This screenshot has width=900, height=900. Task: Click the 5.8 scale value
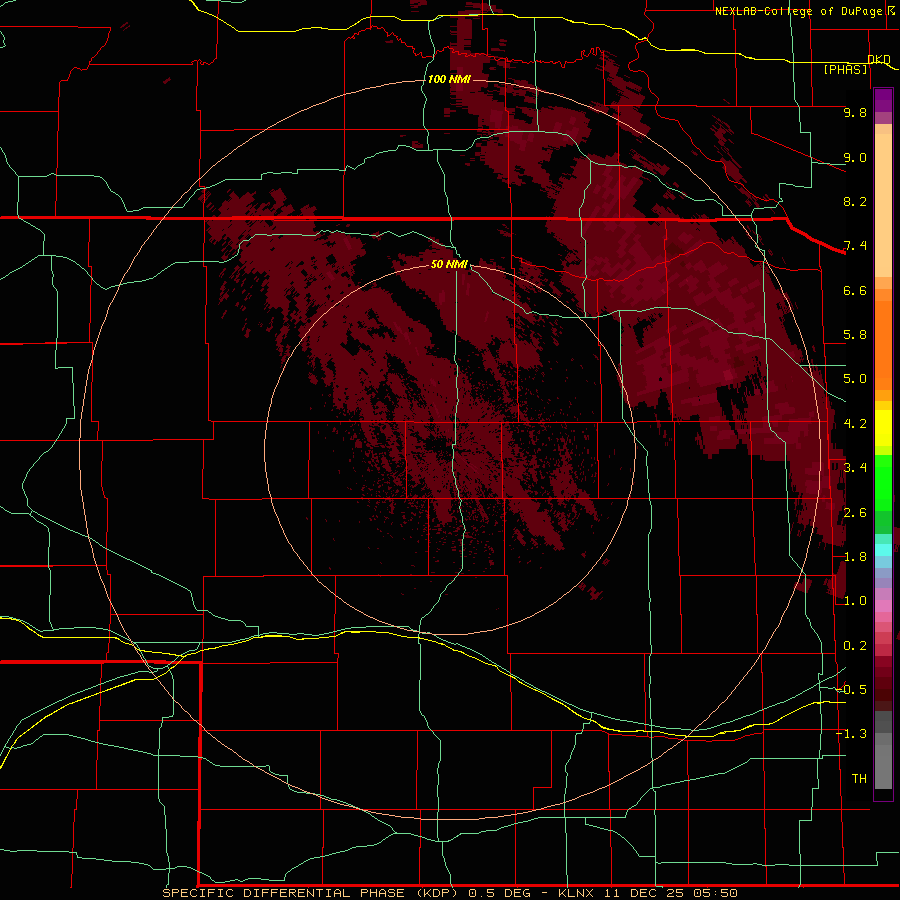click(855, 335)
